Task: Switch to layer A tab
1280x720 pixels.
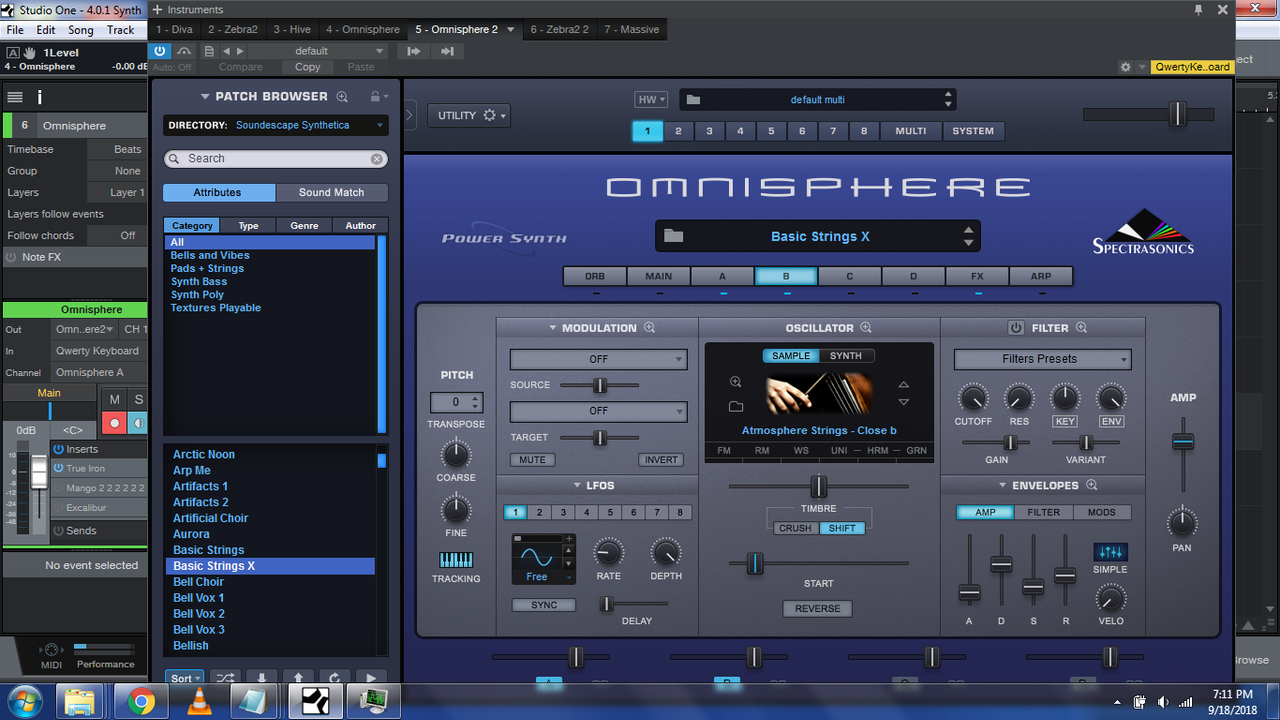Action: click(x=722, y=276)
